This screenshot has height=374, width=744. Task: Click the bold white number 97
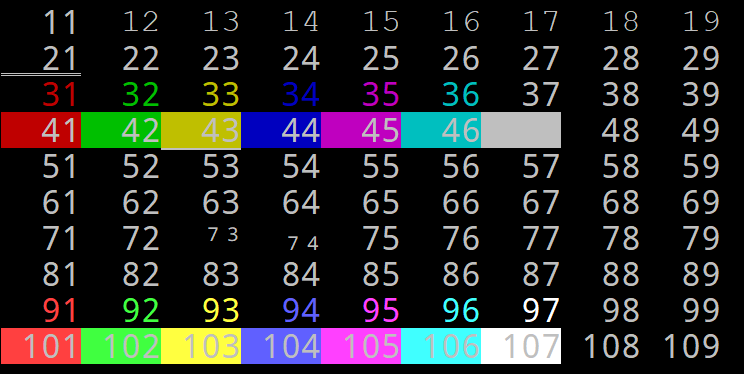[540, 311]
